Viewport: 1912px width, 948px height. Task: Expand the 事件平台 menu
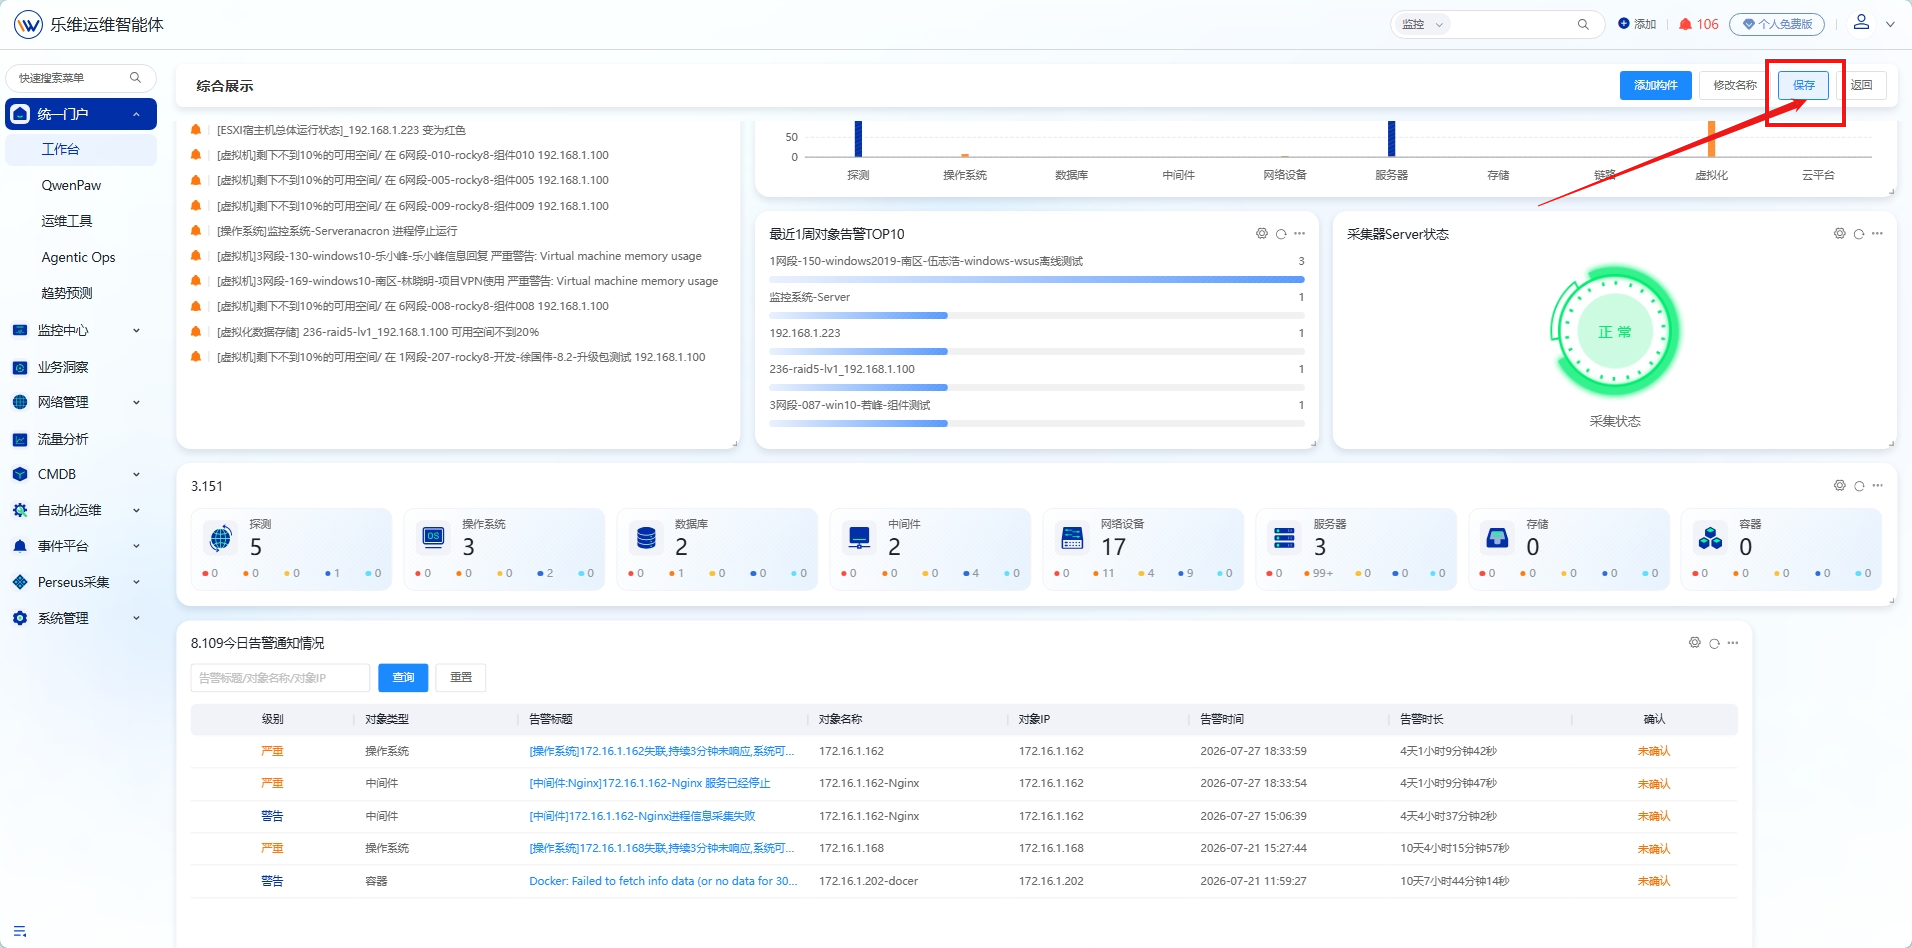(136, 546)
